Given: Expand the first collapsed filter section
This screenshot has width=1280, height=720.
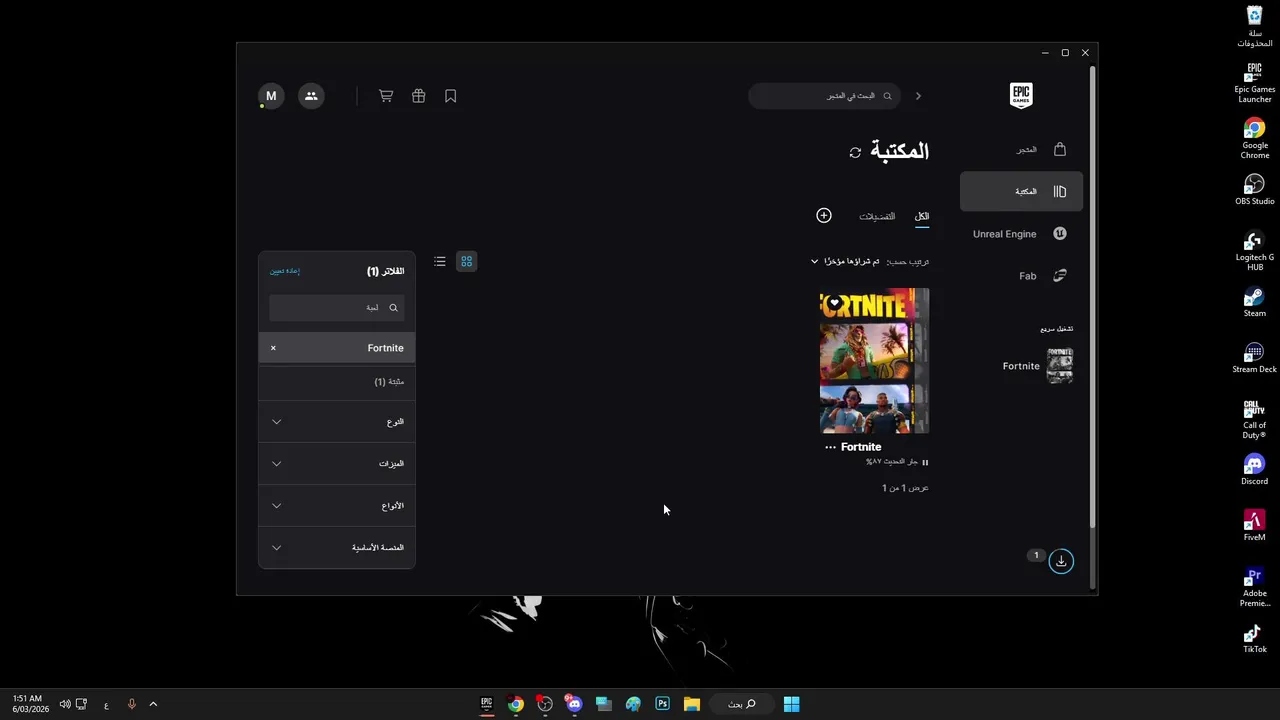Looking at the screenshot, I should point(337,422).
